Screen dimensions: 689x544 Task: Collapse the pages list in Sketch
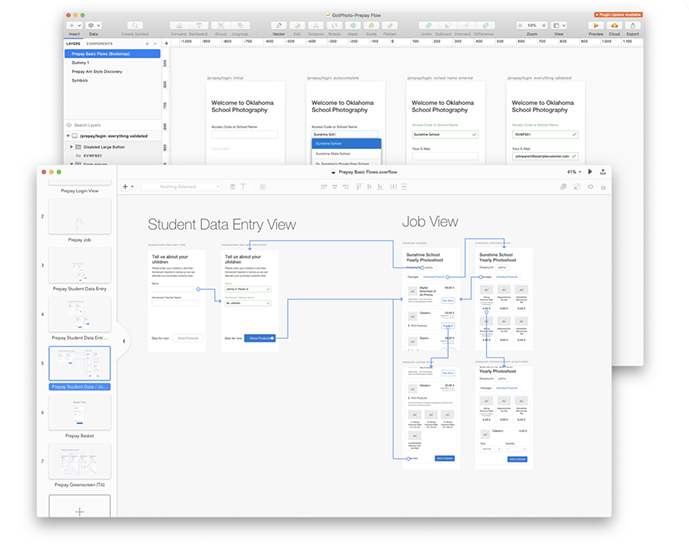155,44
